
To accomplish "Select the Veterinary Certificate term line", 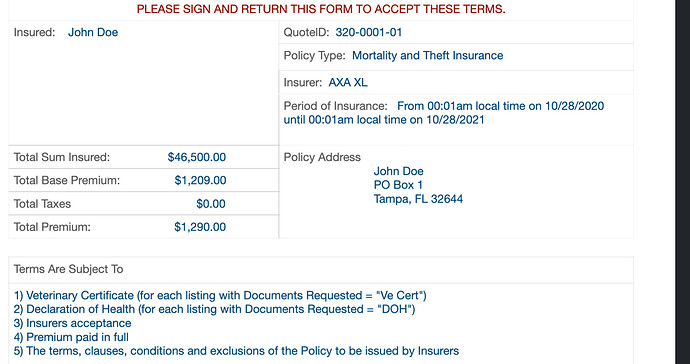I will pos(220,295).
